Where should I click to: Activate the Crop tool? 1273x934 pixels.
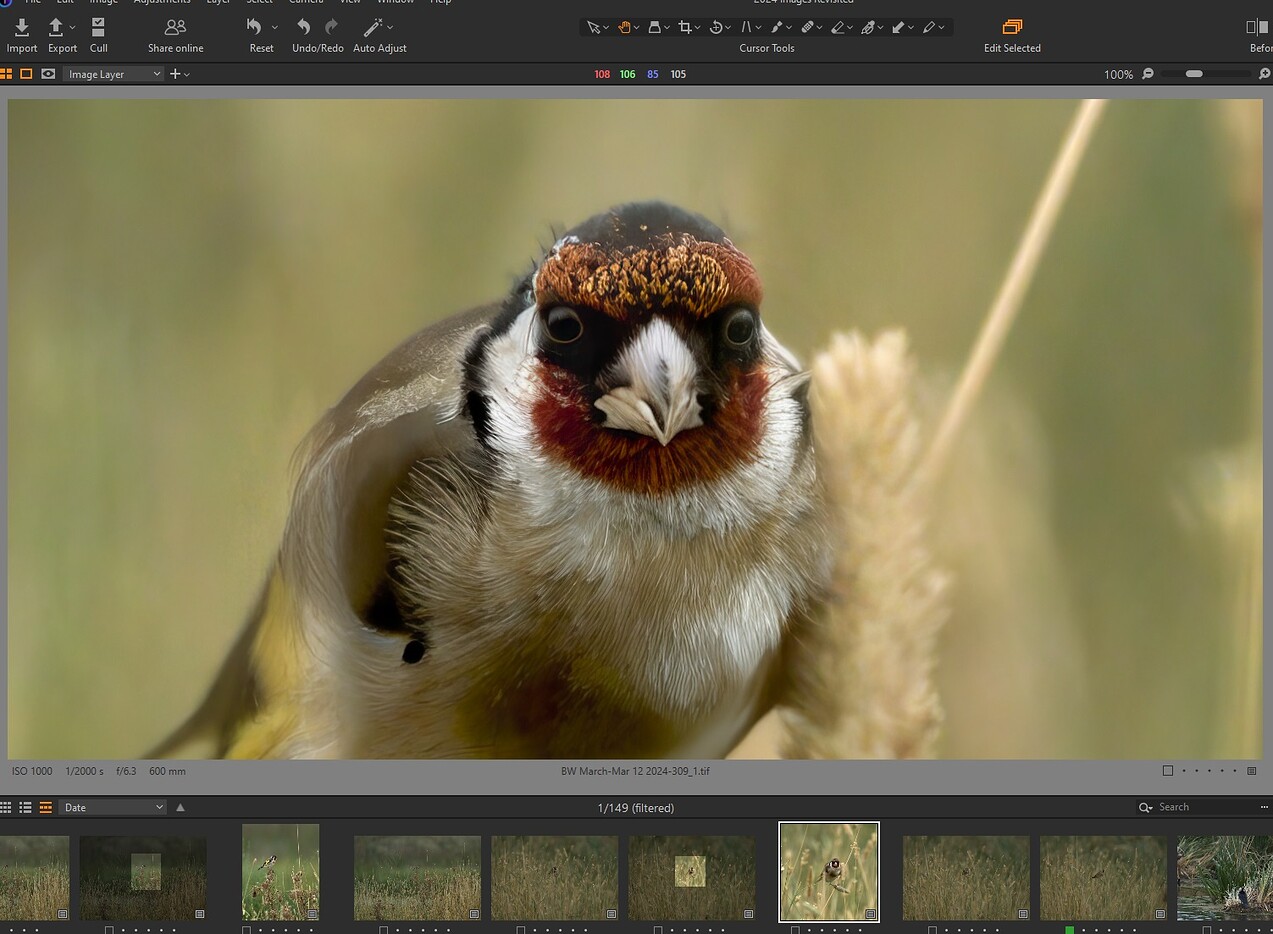(685, 27)
